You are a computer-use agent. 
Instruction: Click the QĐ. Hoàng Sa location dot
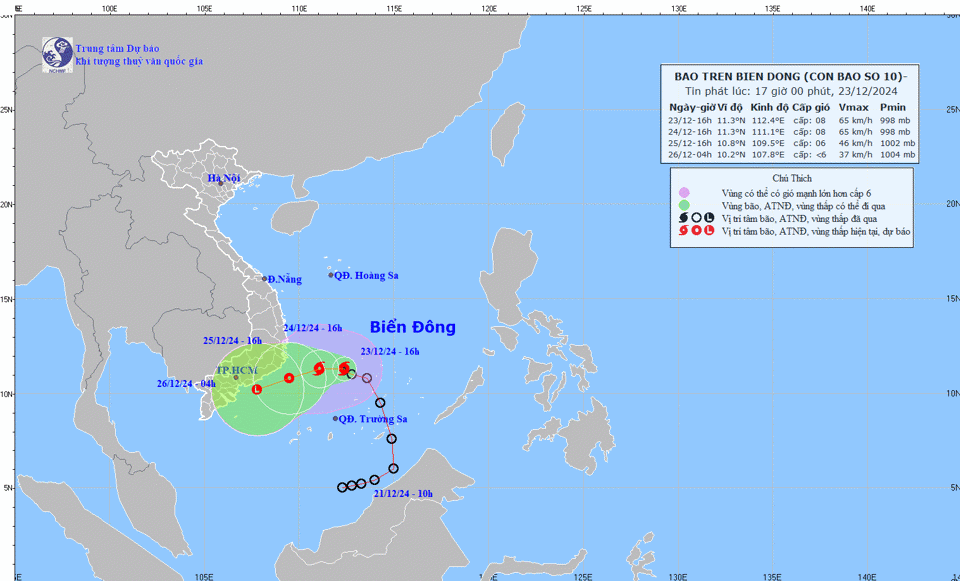tap(331, 275)
